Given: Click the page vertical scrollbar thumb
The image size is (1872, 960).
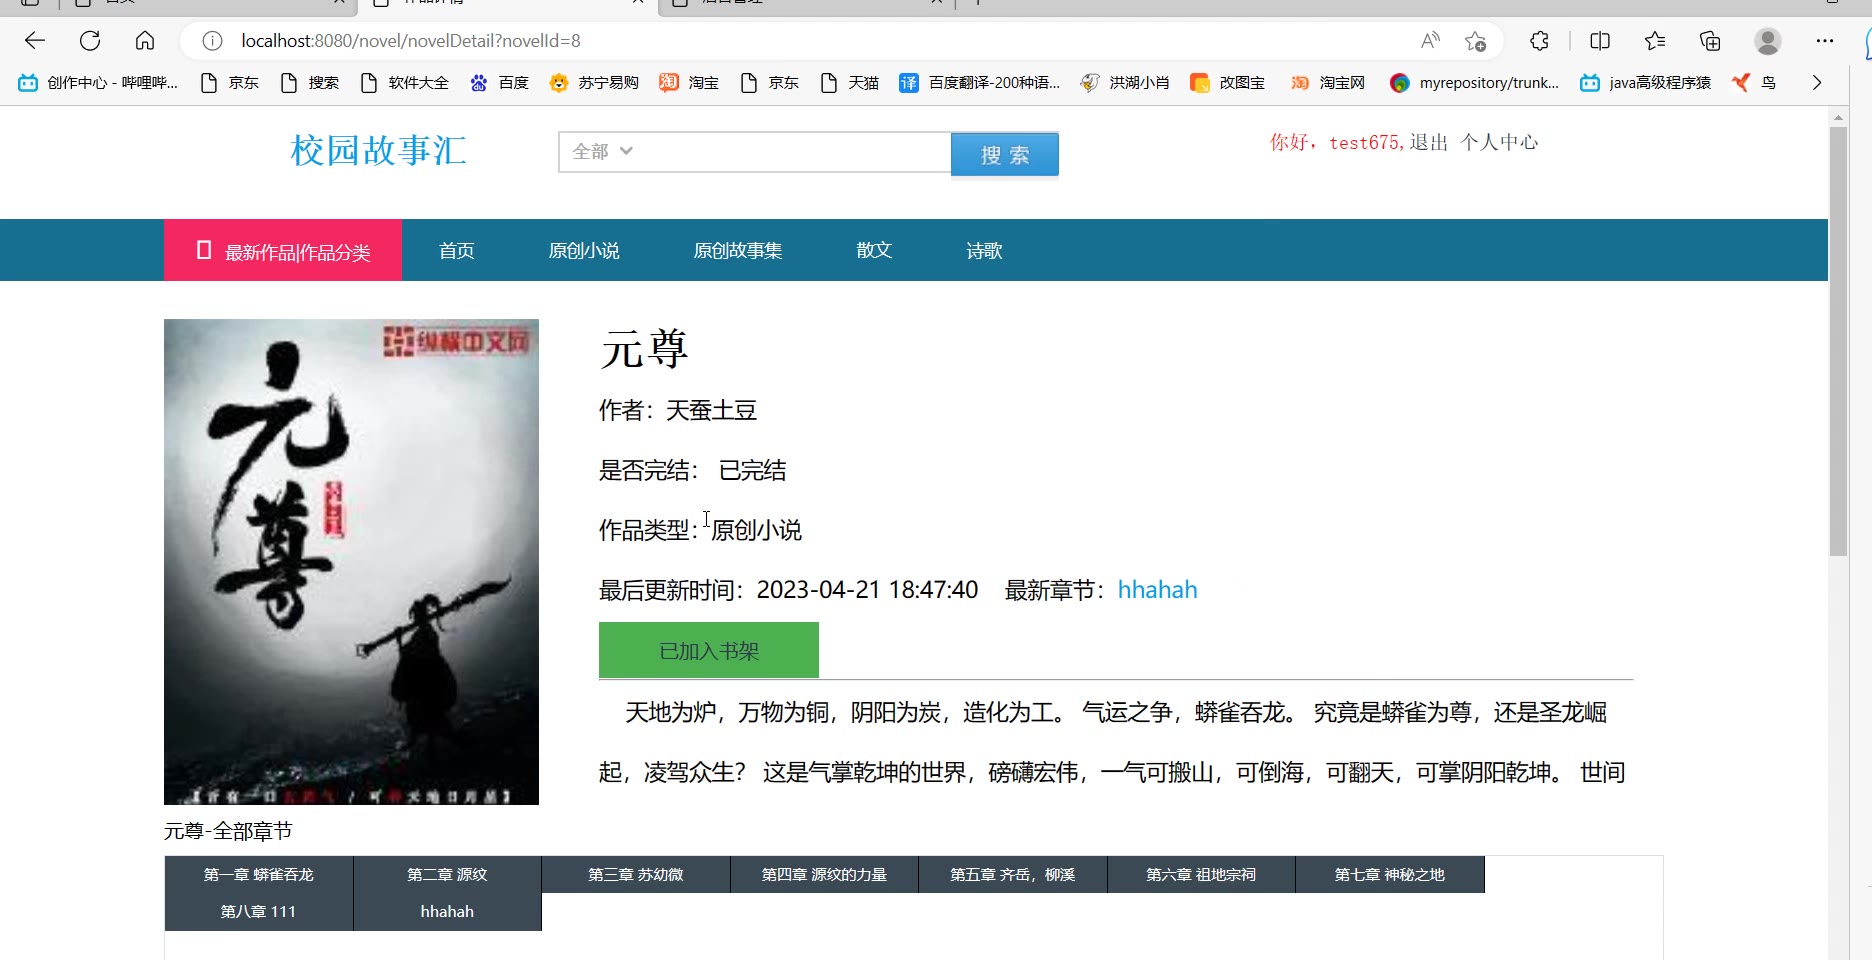Looking at the screenshot, I should (x=1838, y=340).
